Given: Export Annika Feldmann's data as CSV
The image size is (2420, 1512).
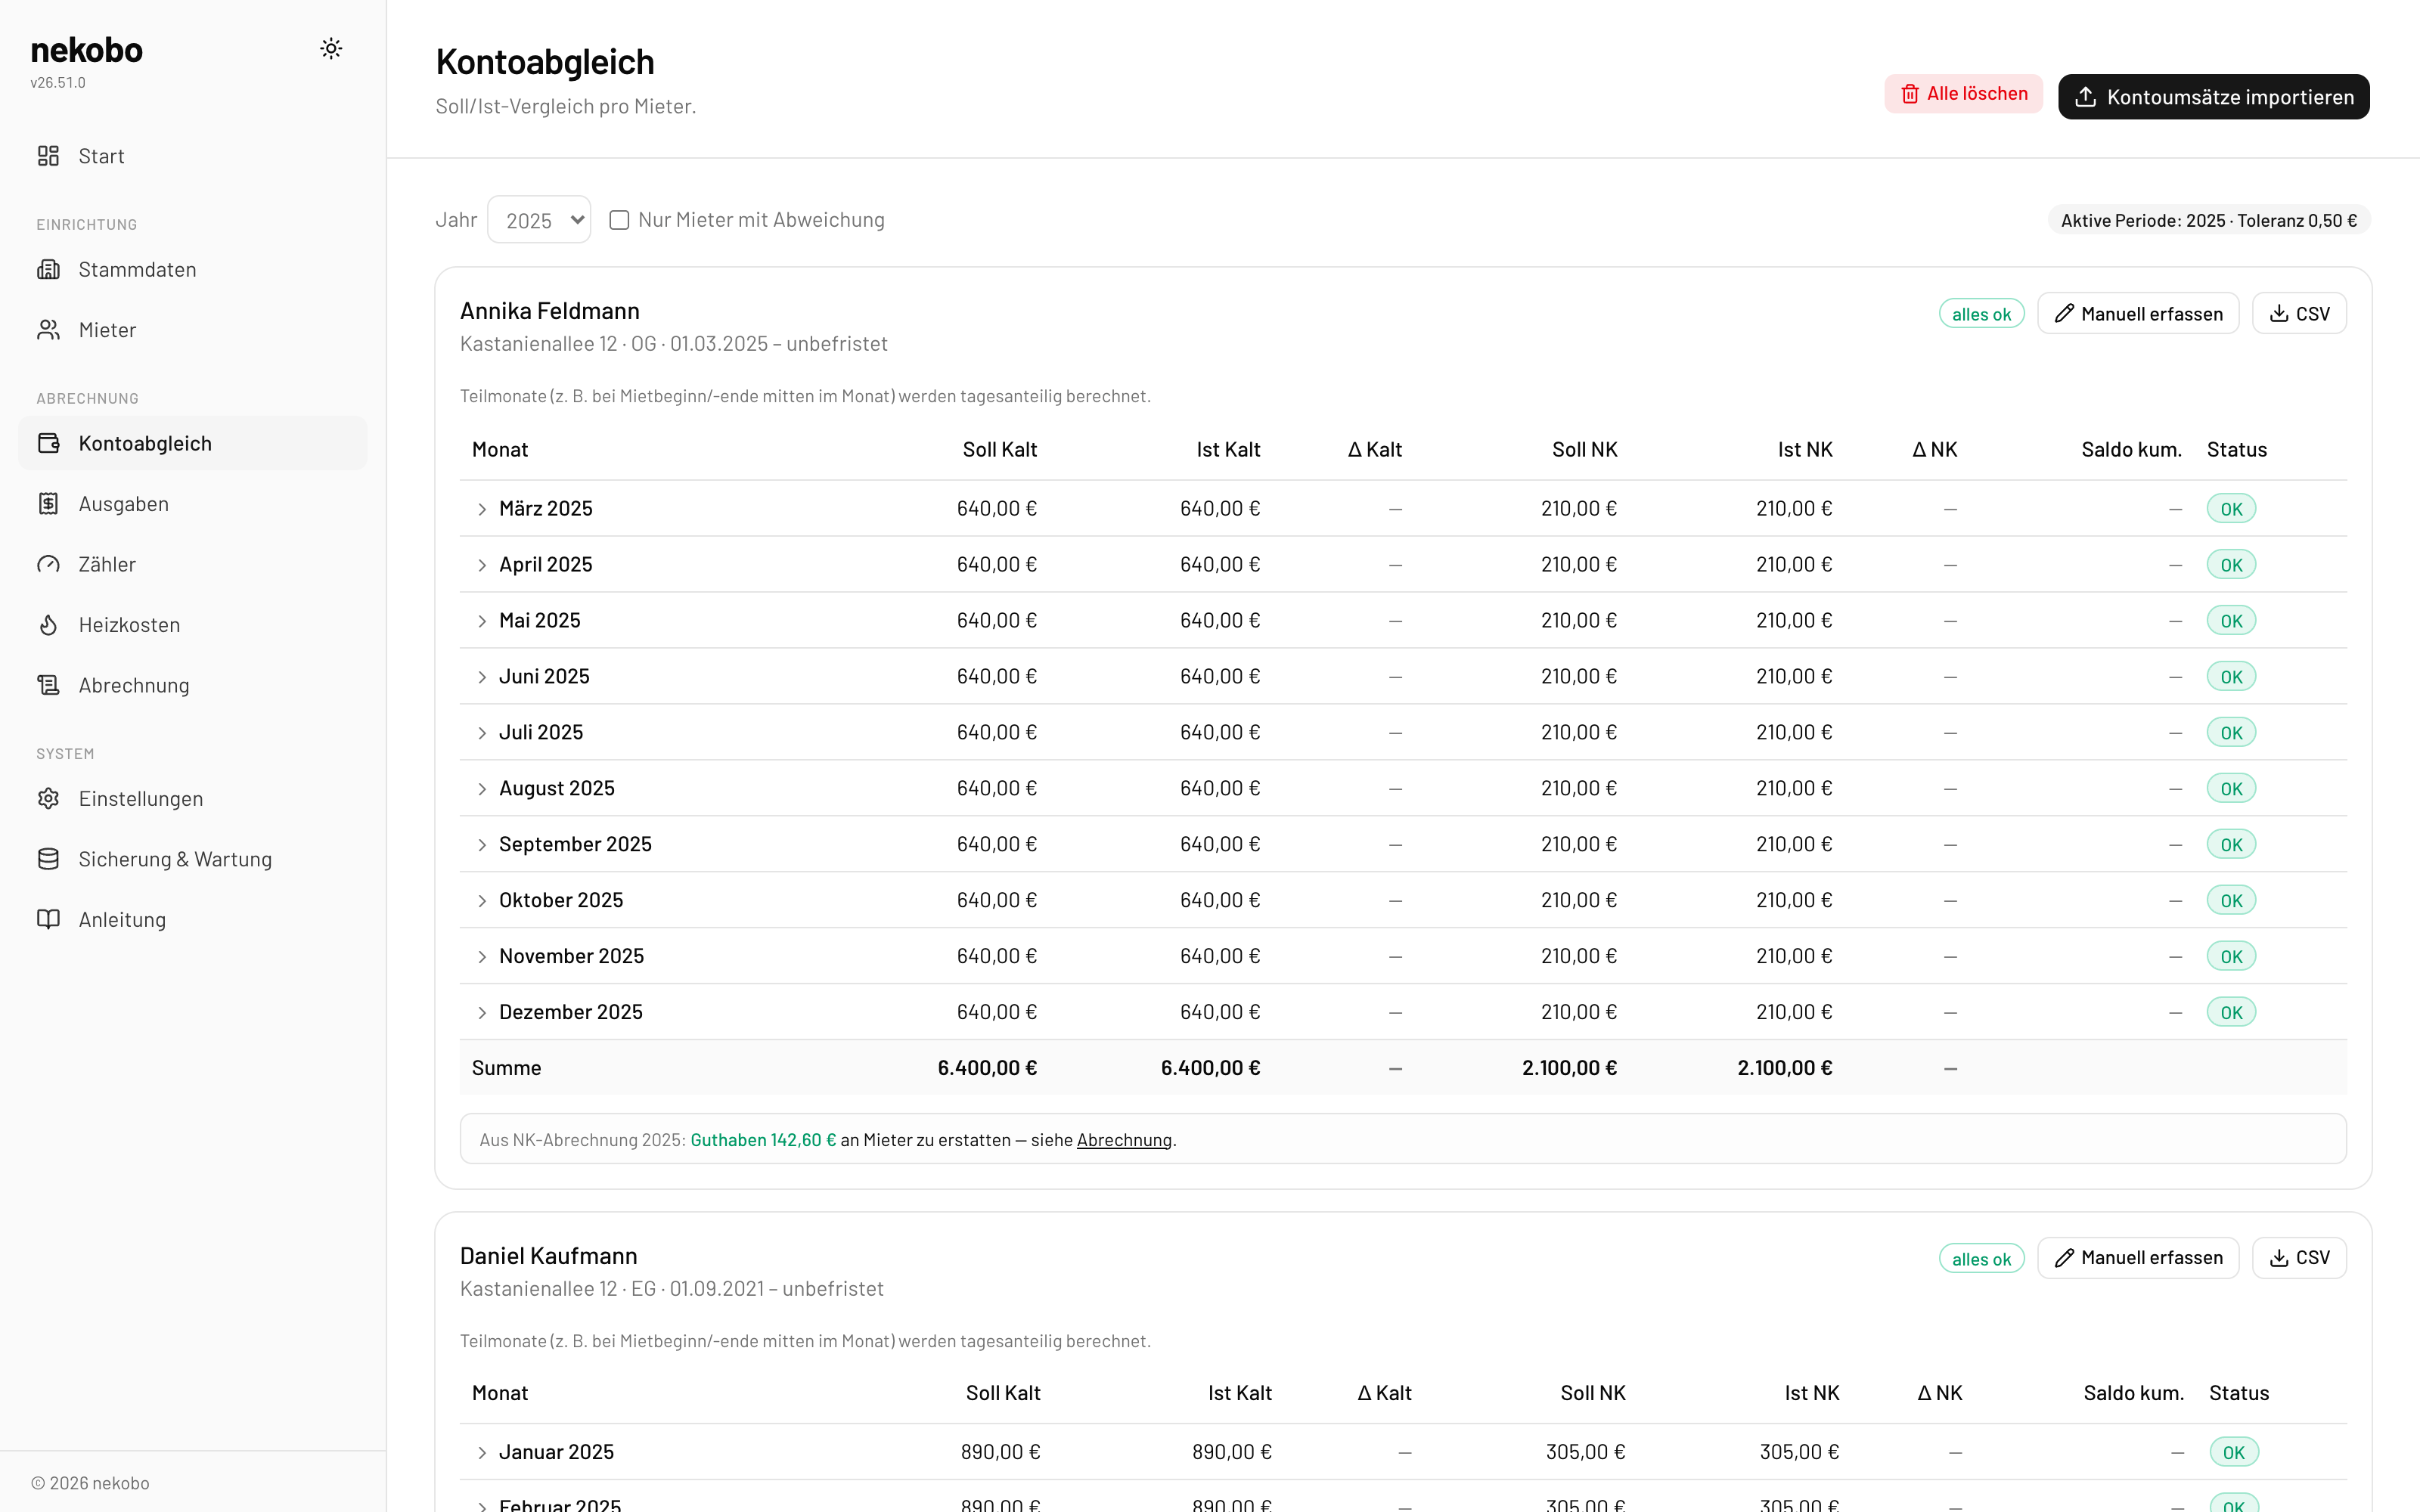Looking at the screenshot, I should 2299,314.
